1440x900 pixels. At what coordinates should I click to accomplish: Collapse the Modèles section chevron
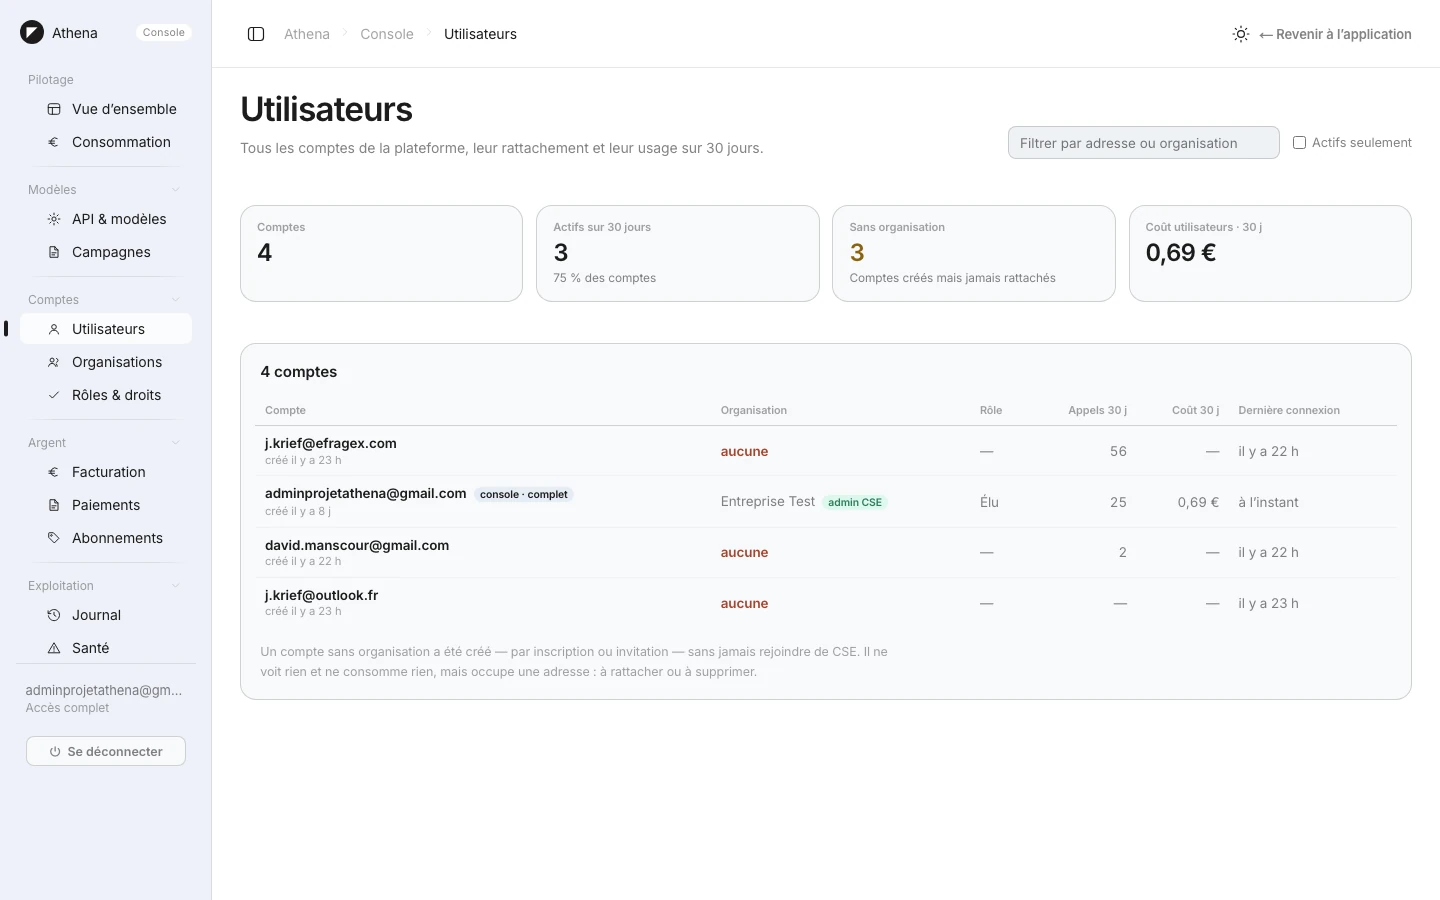(176, 190)
